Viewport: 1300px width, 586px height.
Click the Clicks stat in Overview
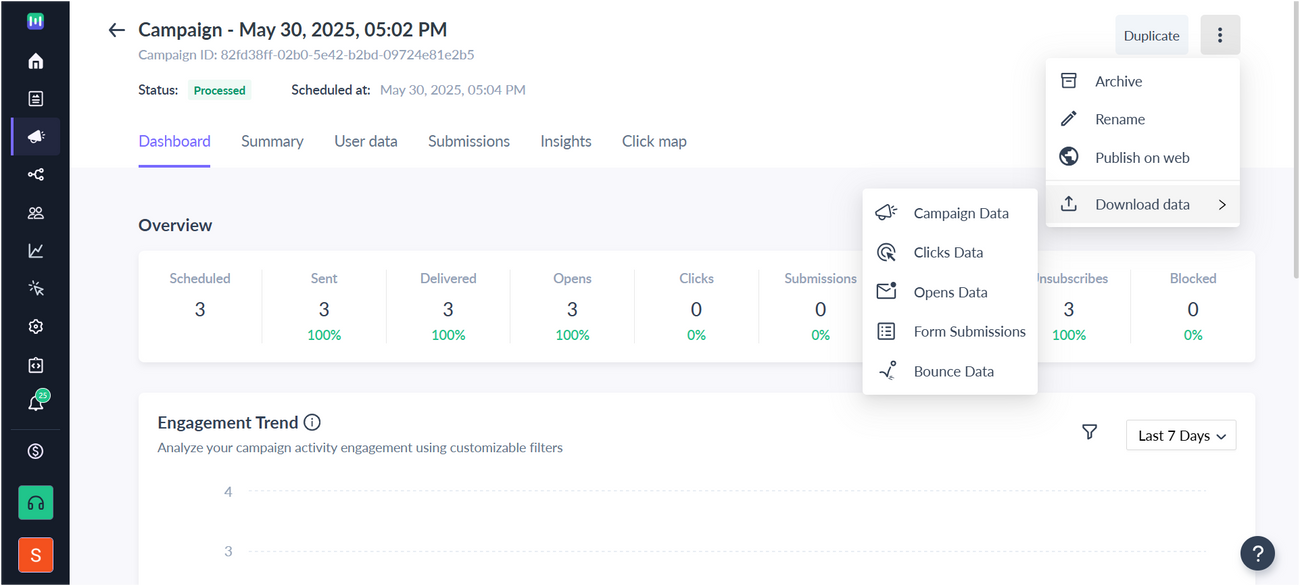coord(696,306)
